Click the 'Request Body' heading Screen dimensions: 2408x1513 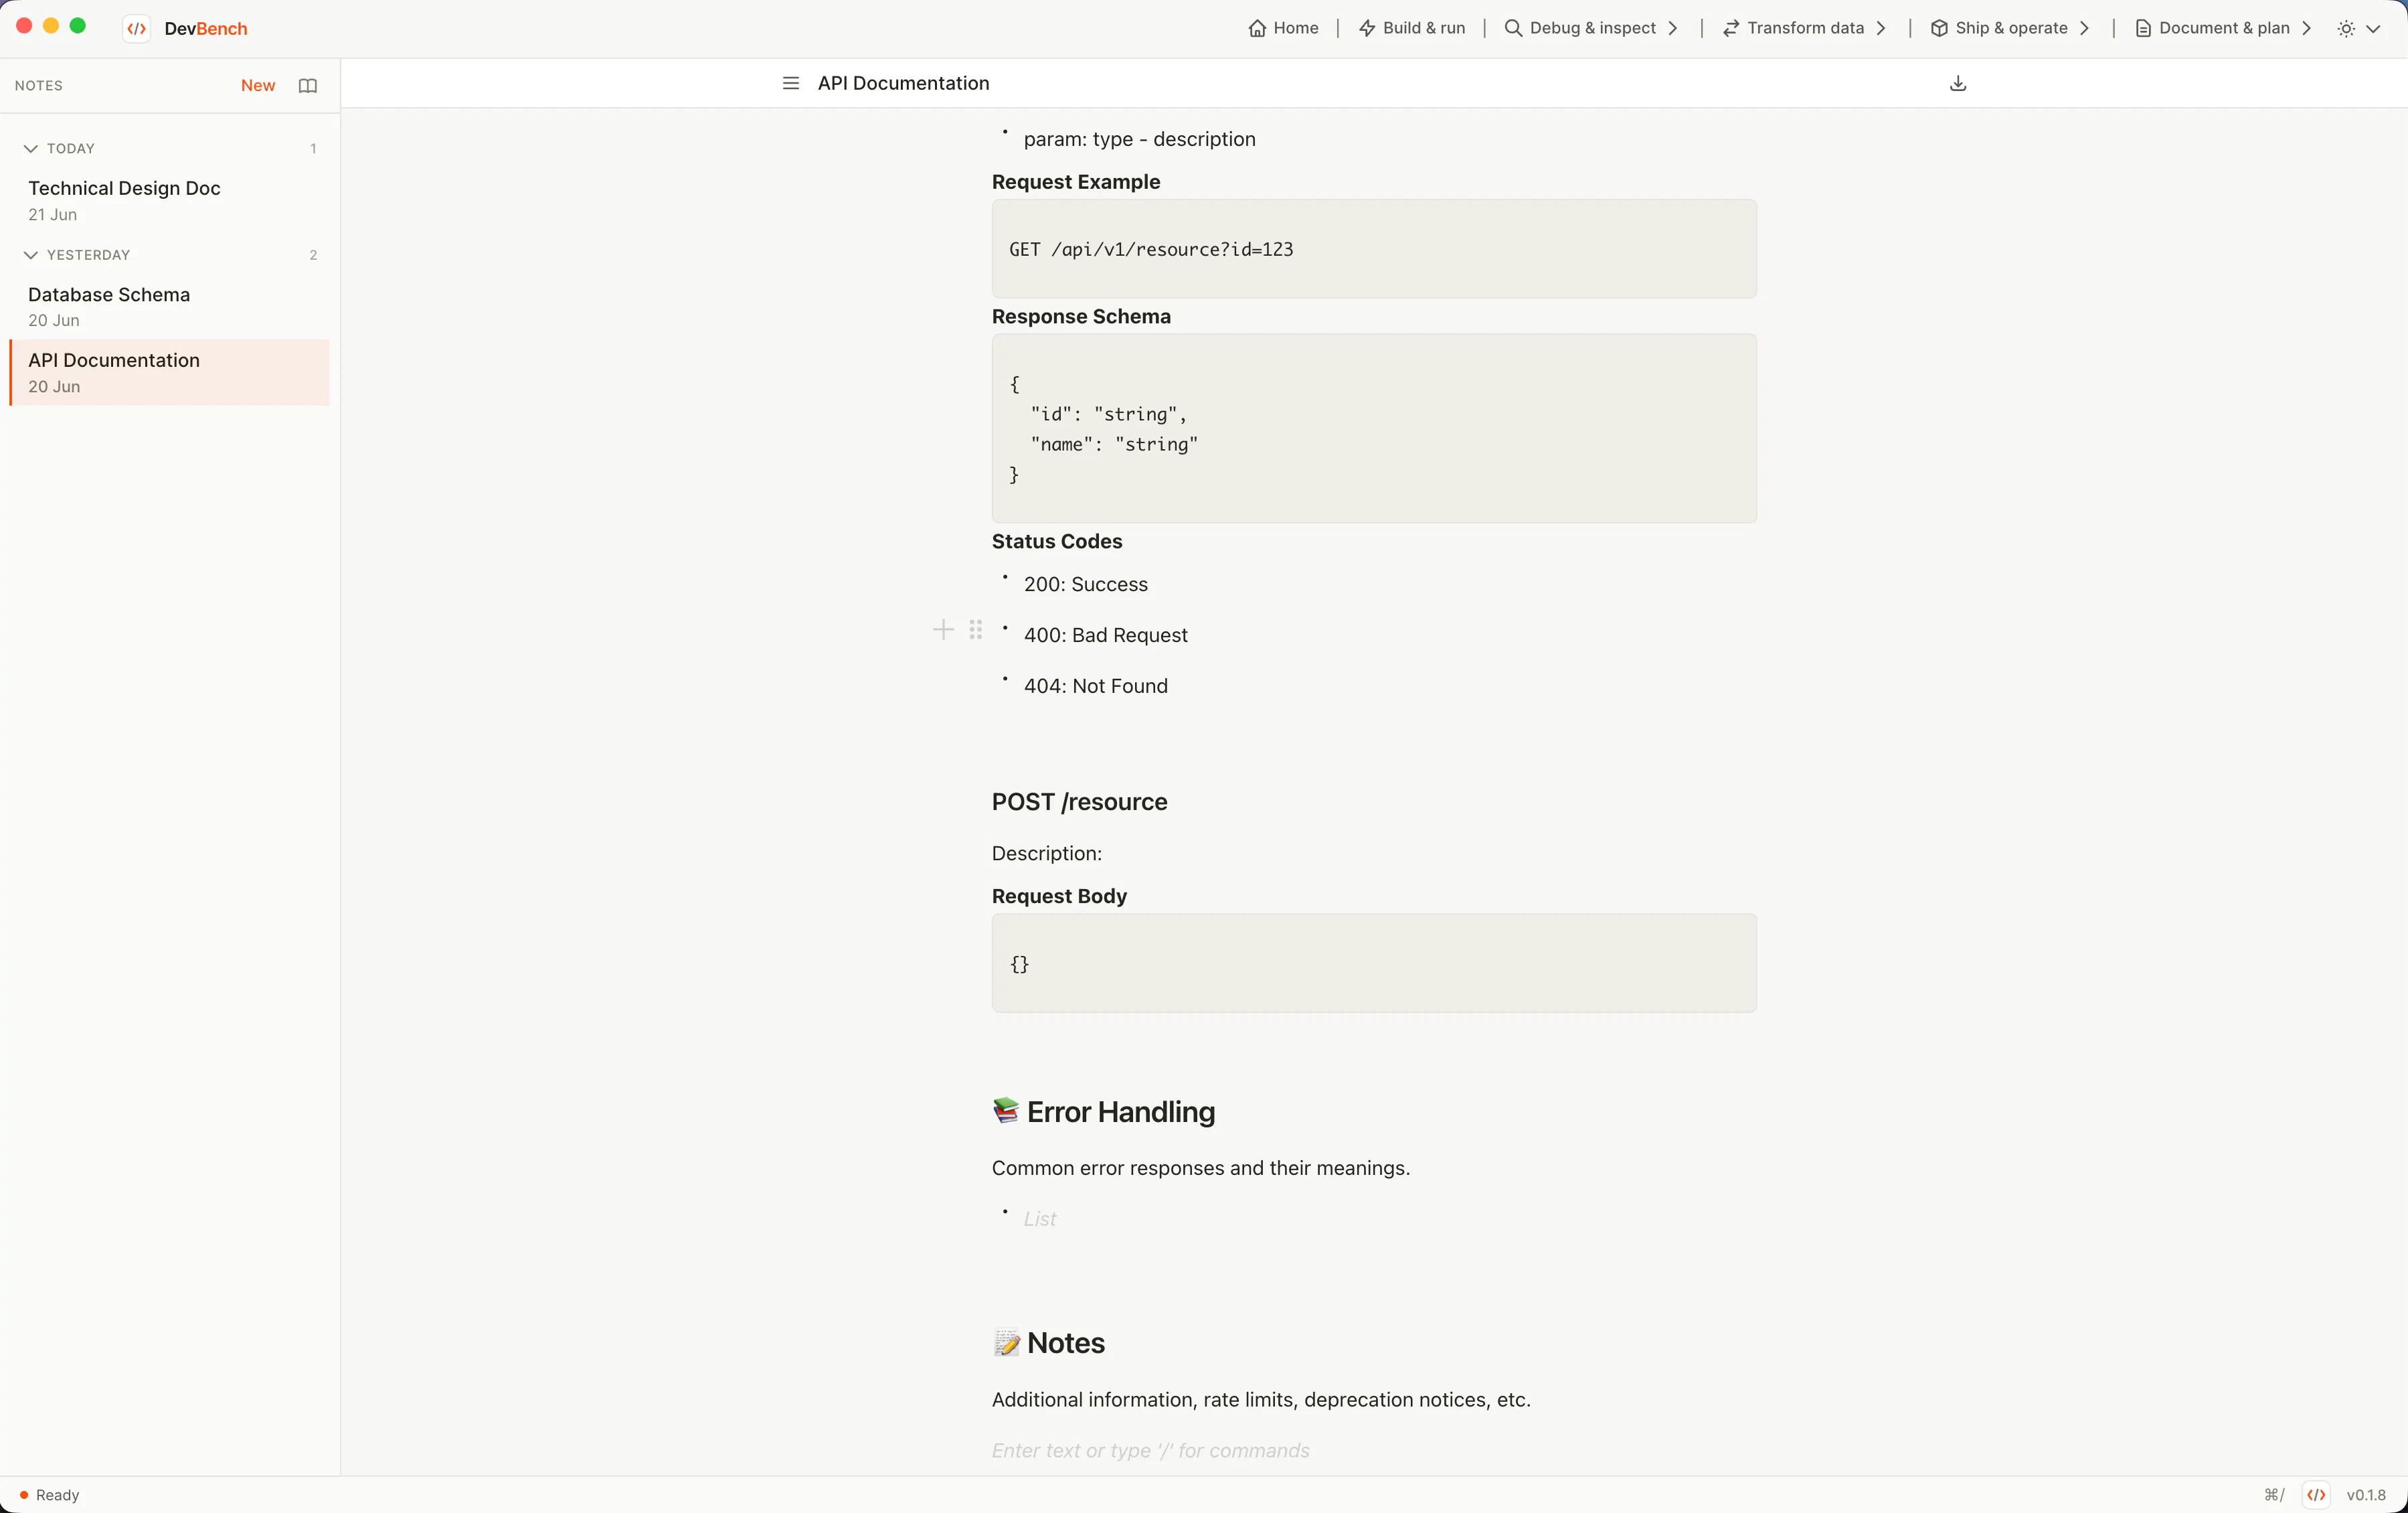tap(1059, 896)
